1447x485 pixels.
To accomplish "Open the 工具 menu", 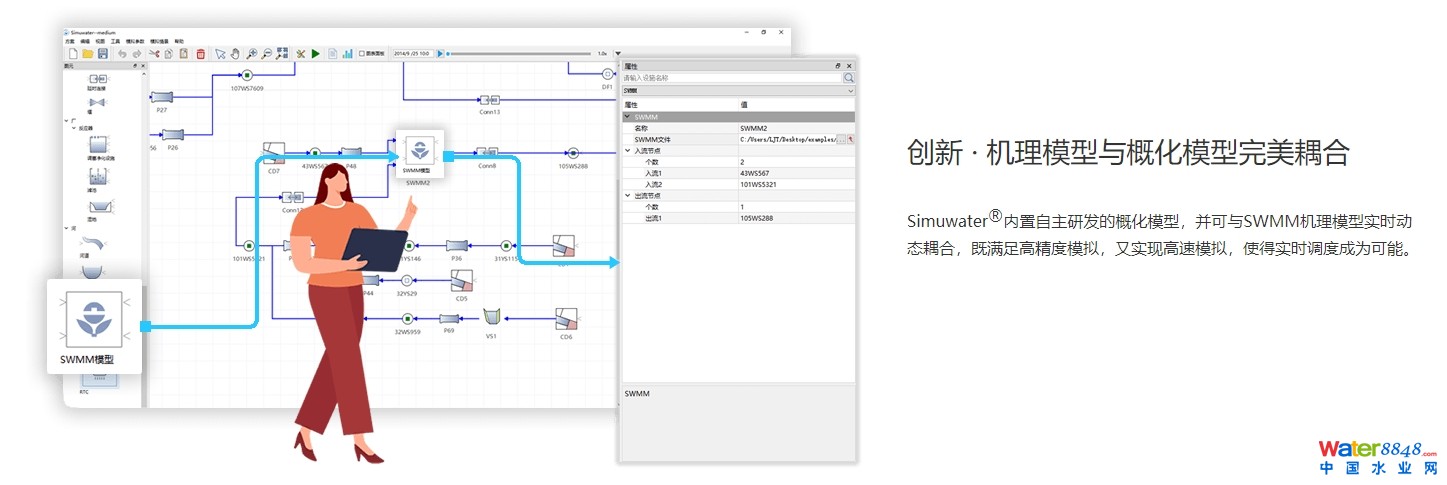I will (116, 41).
